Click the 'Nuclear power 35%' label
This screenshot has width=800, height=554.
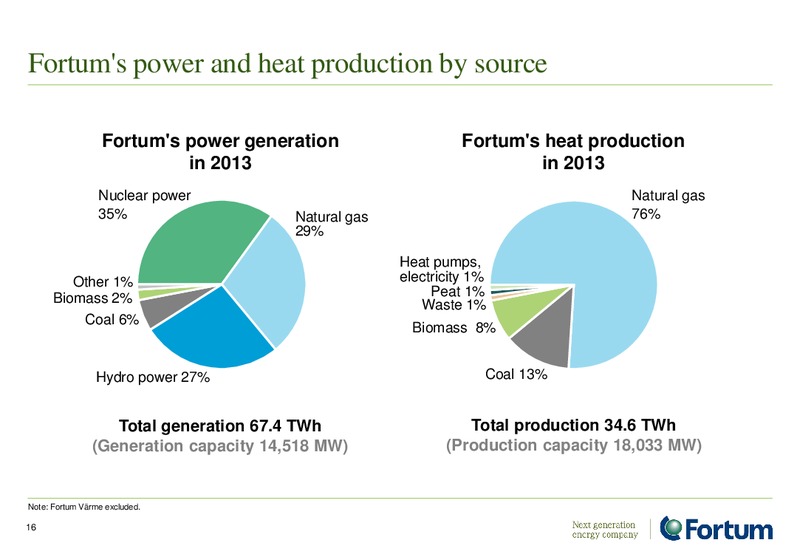(144, 205)
